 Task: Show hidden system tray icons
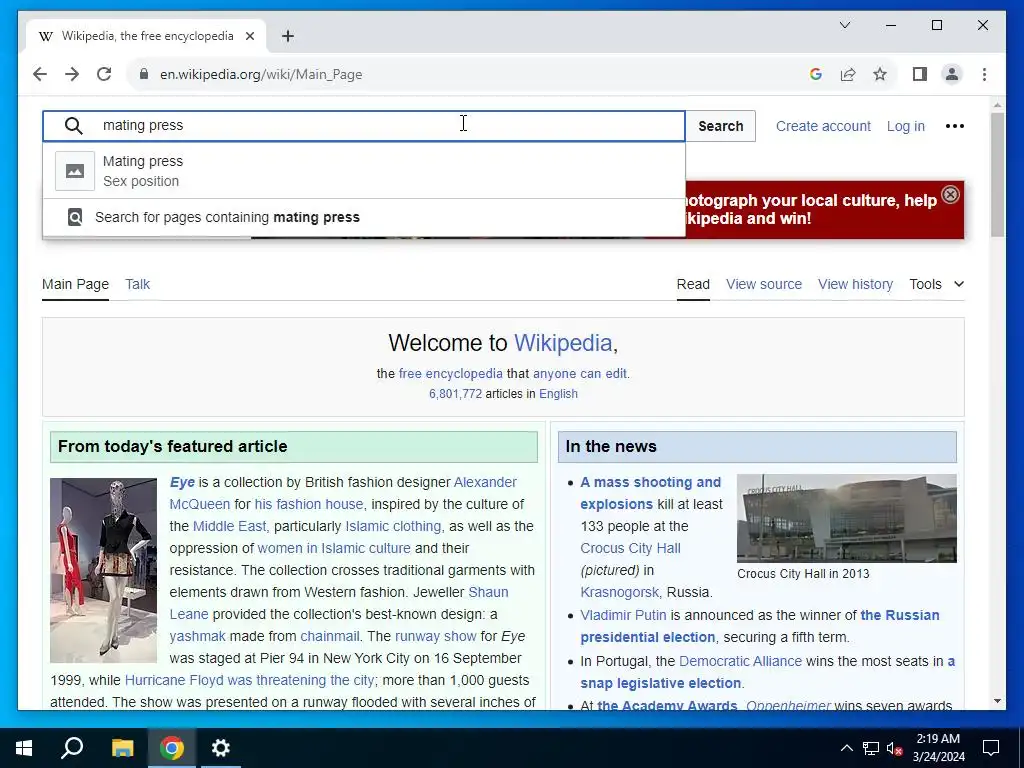tap(846, 748)
